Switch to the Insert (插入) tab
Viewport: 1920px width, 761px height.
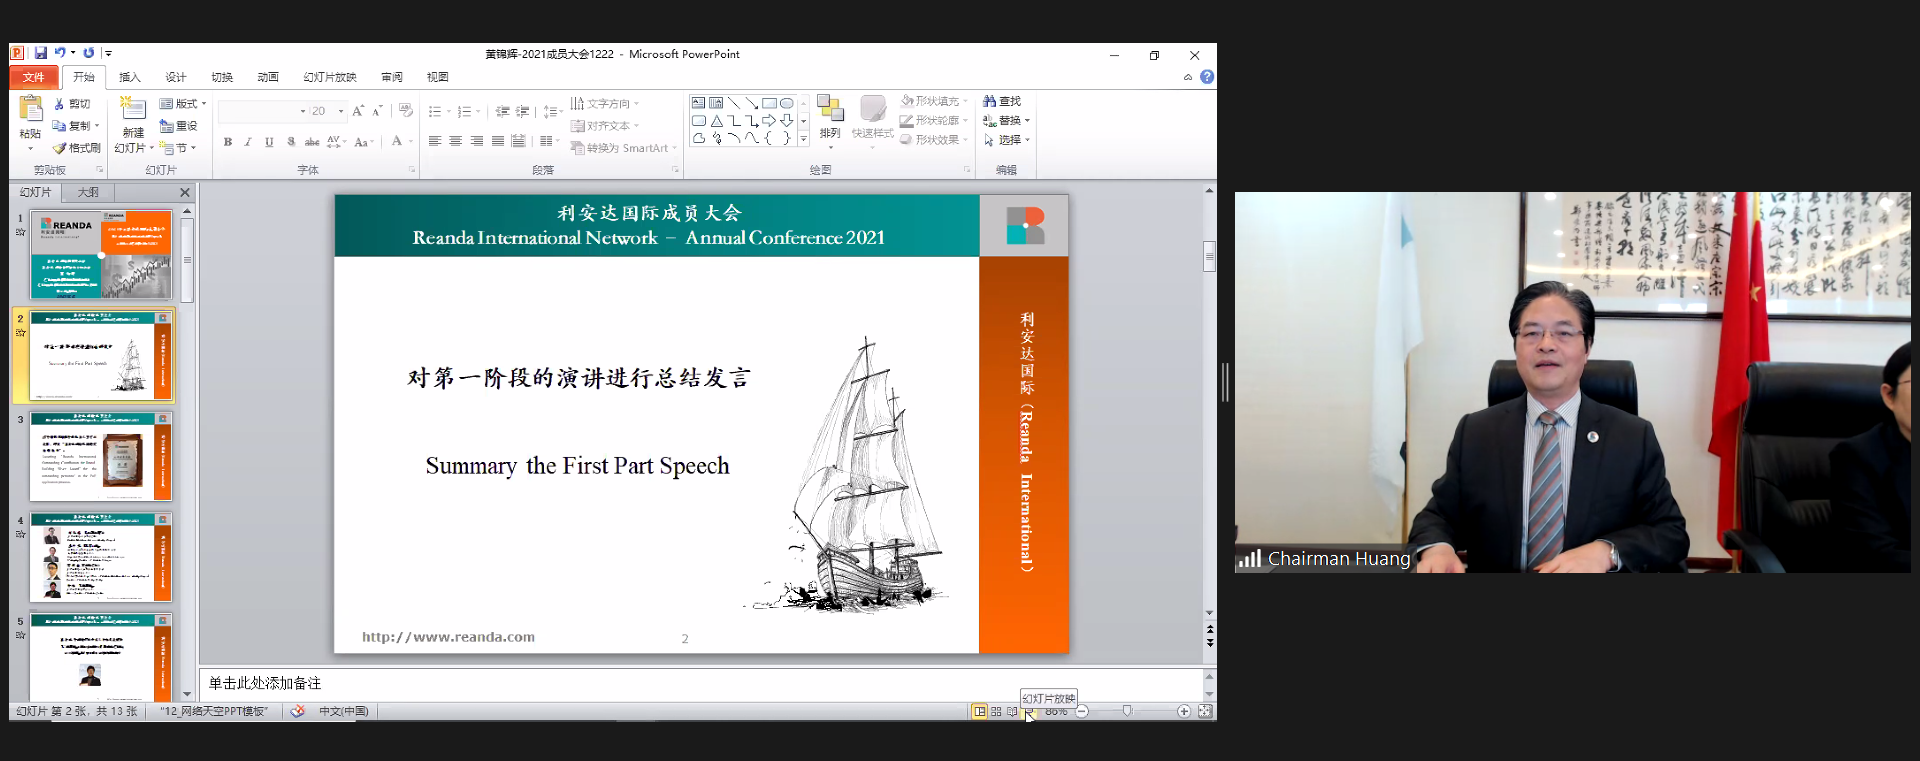tap(130, 77)
